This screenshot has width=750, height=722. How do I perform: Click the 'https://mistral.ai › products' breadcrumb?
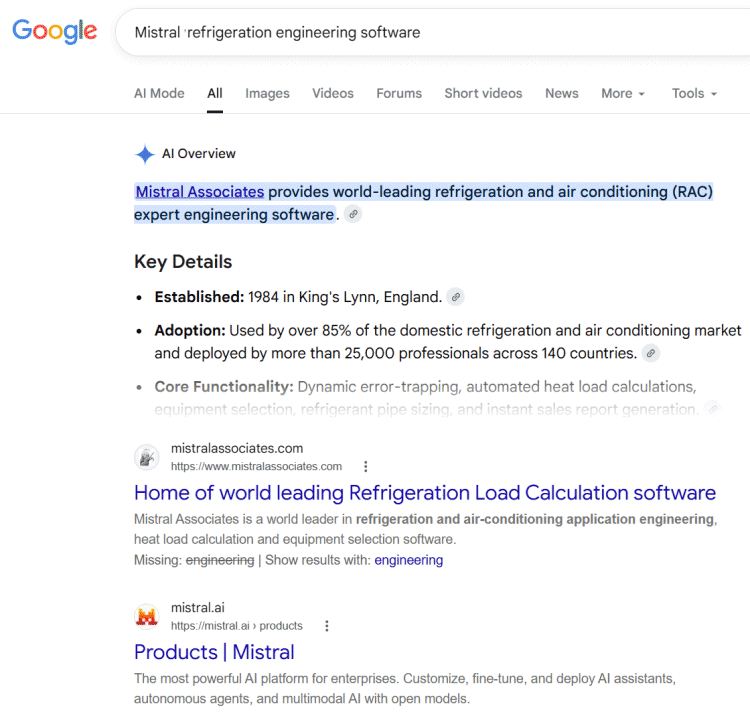tap(237, 626)
